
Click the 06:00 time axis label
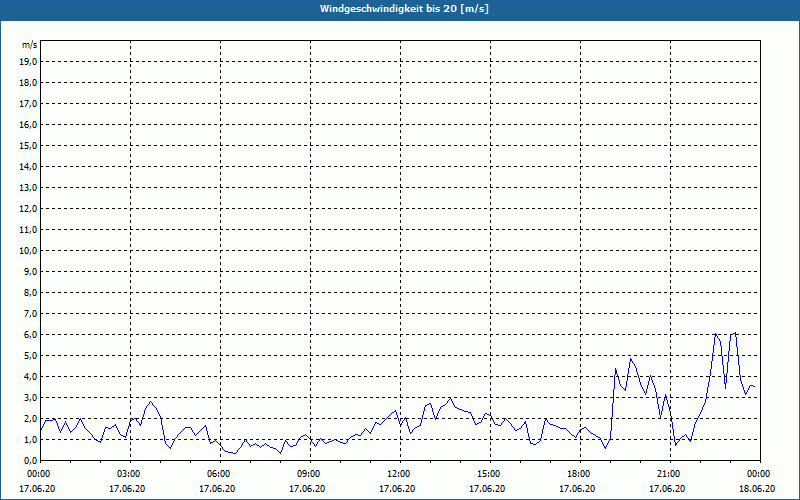tap(220, 474)
